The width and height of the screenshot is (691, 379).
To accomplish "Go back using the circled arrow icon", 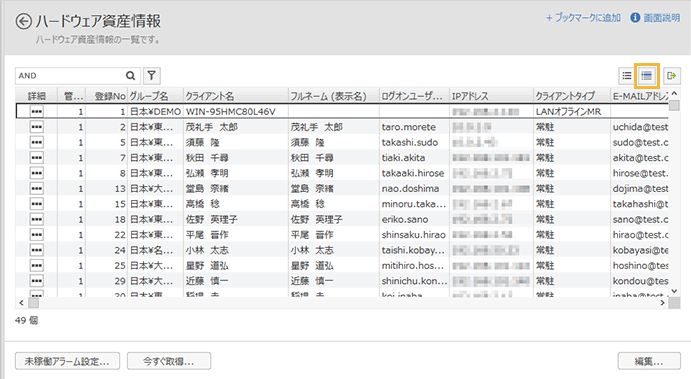I will click(x=24, y=21).
